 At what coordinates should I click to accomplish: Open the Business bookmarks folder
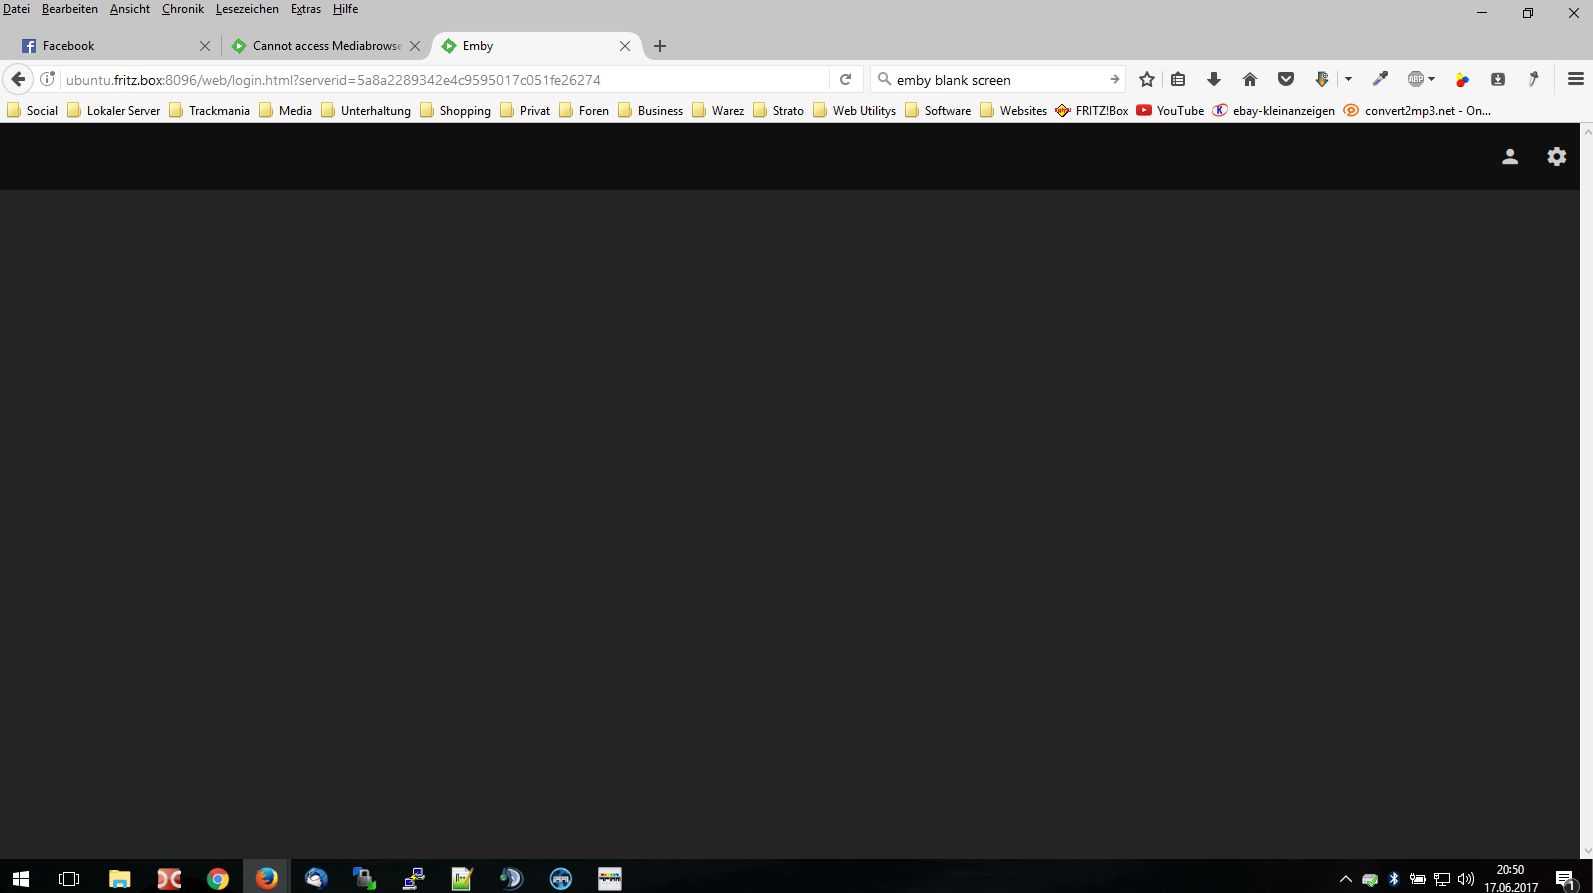pyautogui.click(x=651, y=111)
